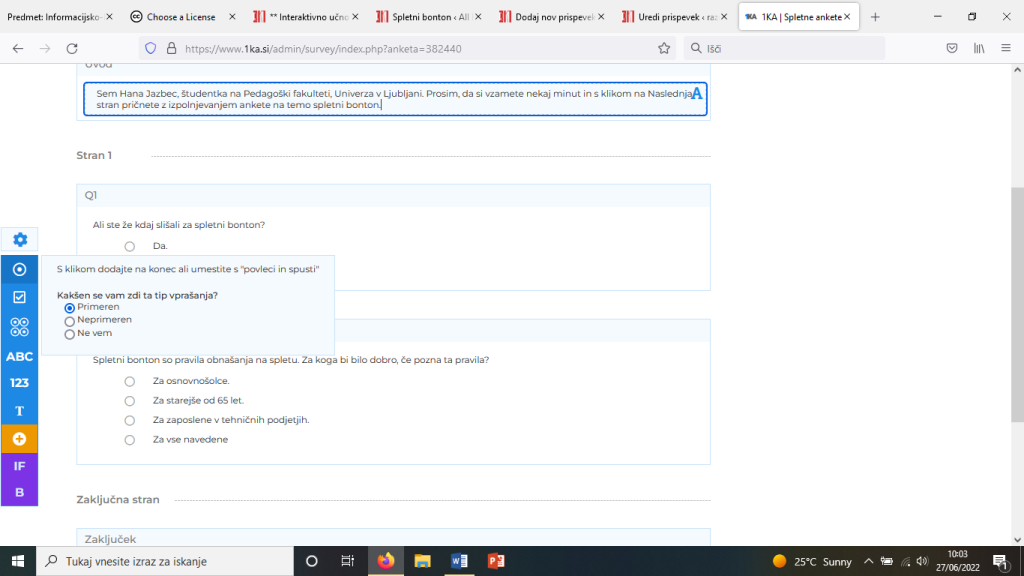Image resolution: width=1024 pixels, height=576 pixels.
Task: Close the 1KA Spletne ankete tab
Action: click(847, 17)
